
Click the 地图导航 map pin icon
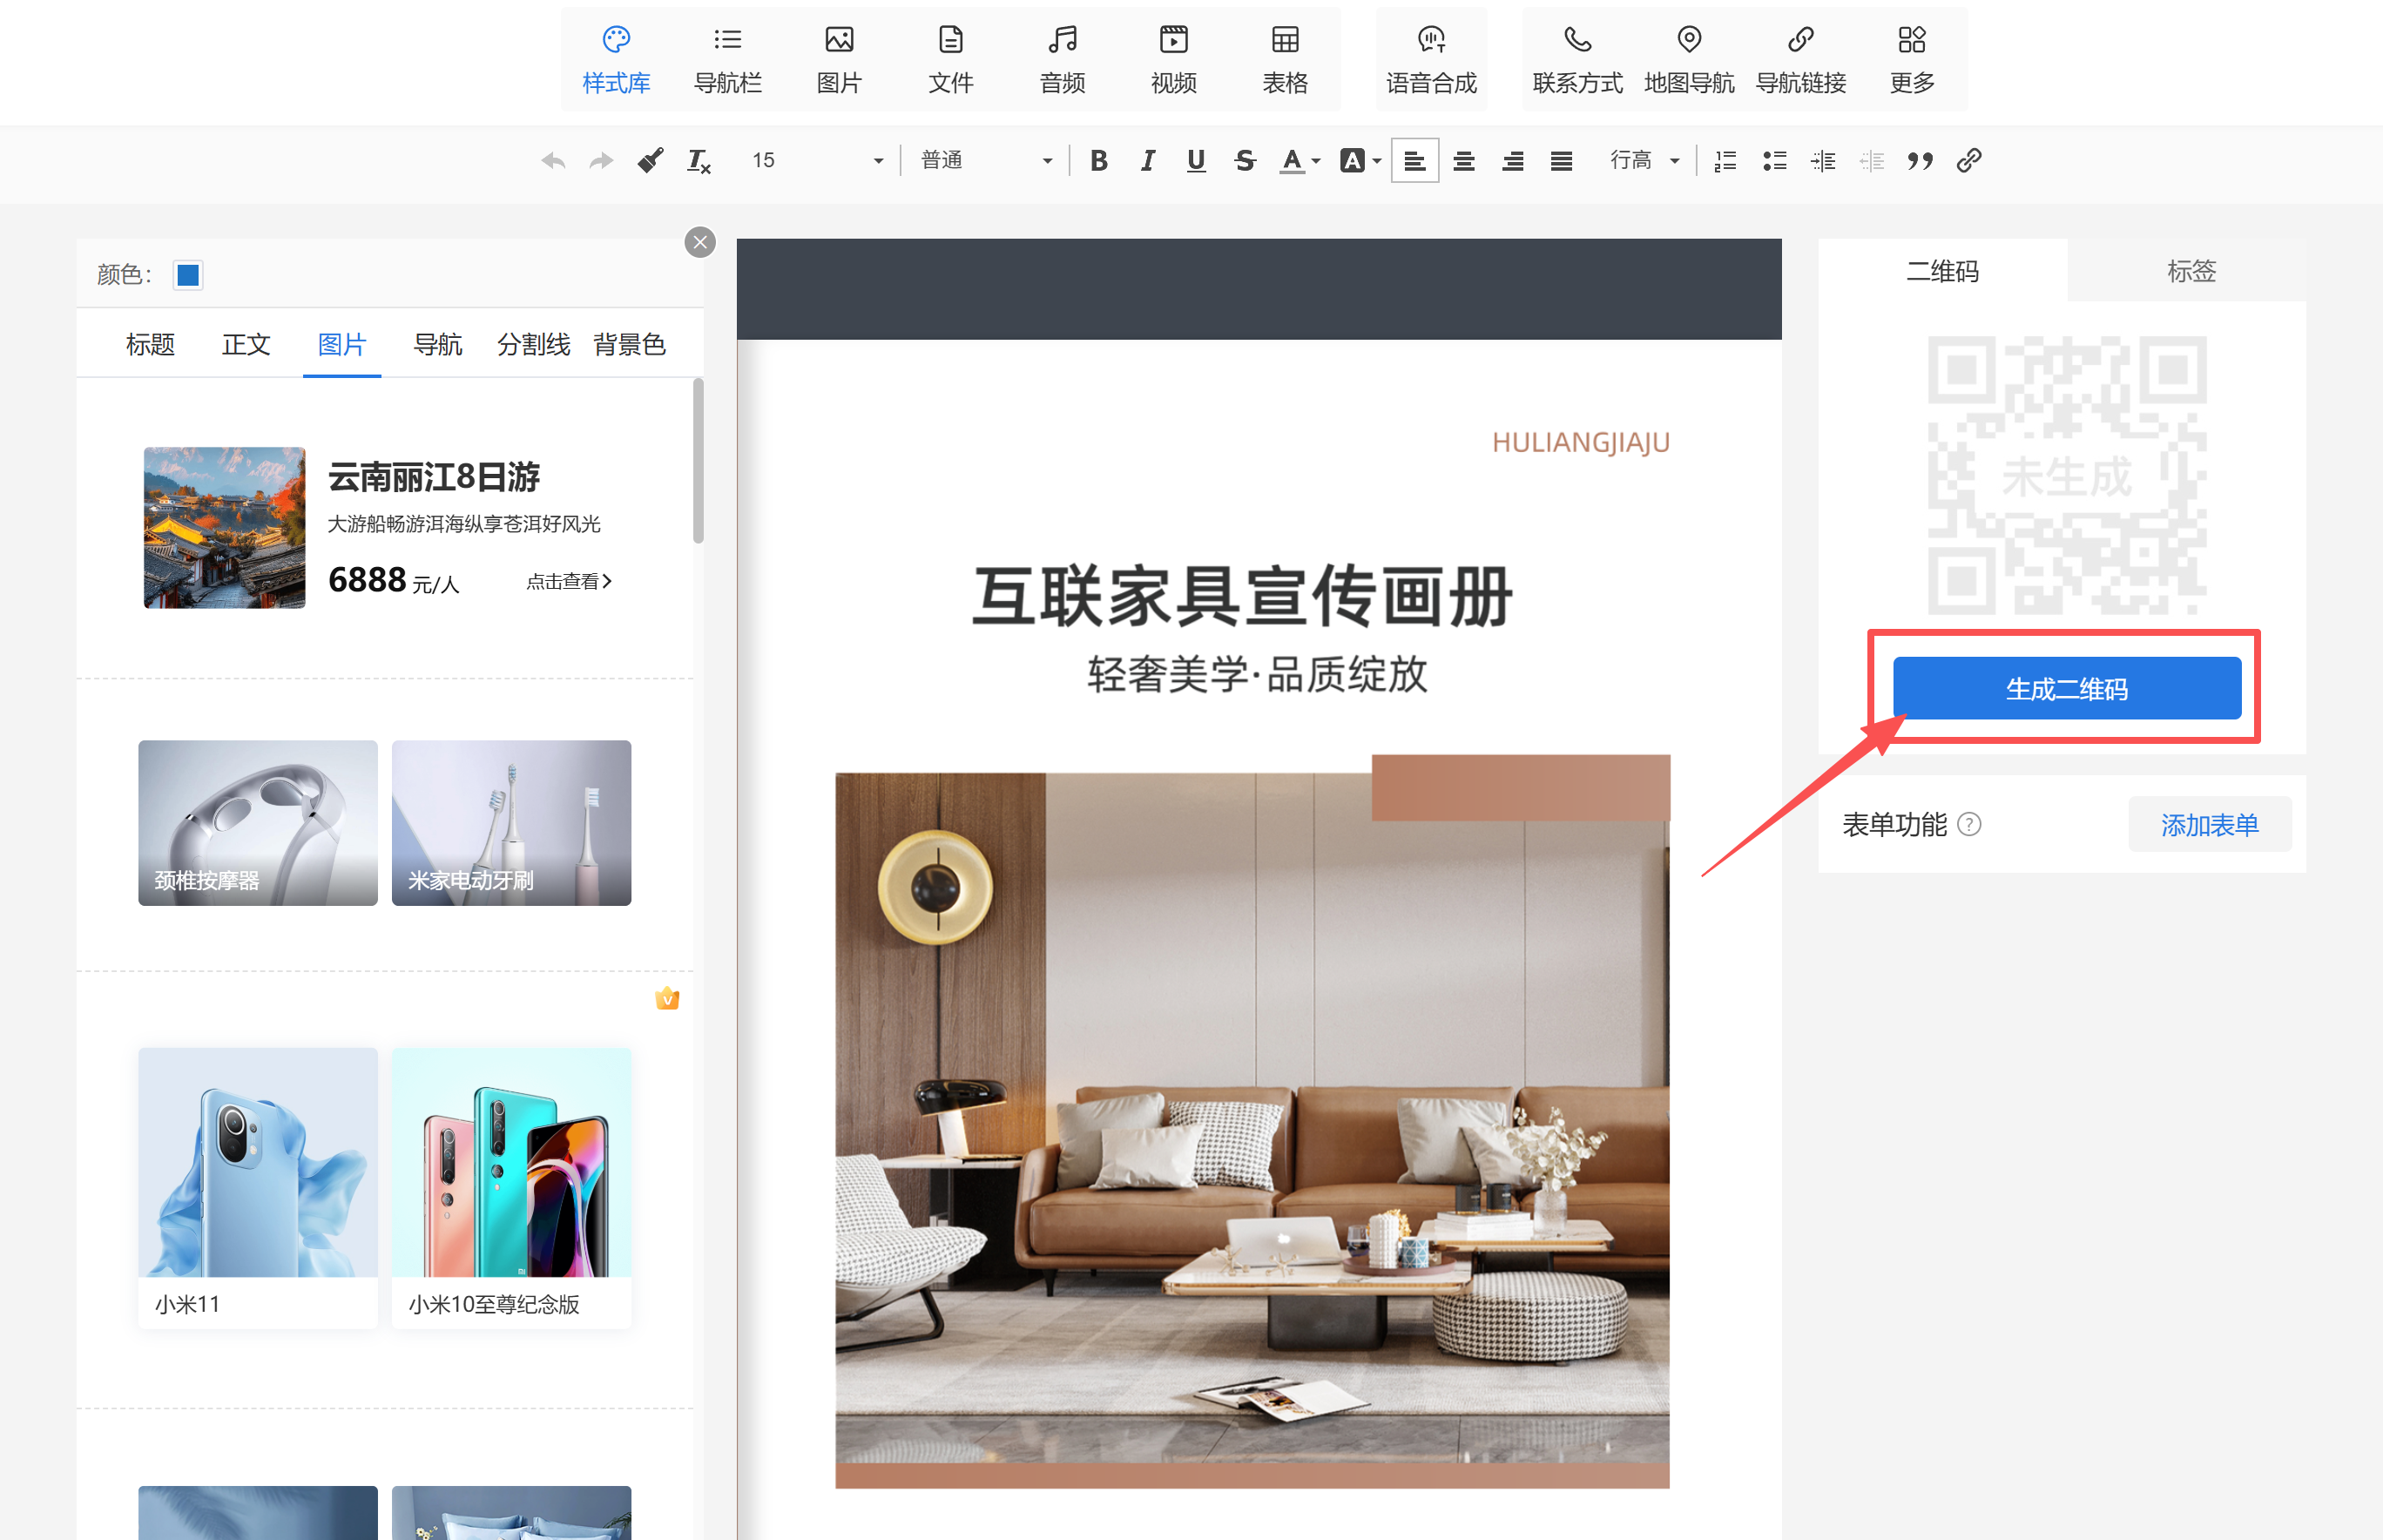(x=1688, y=40)
